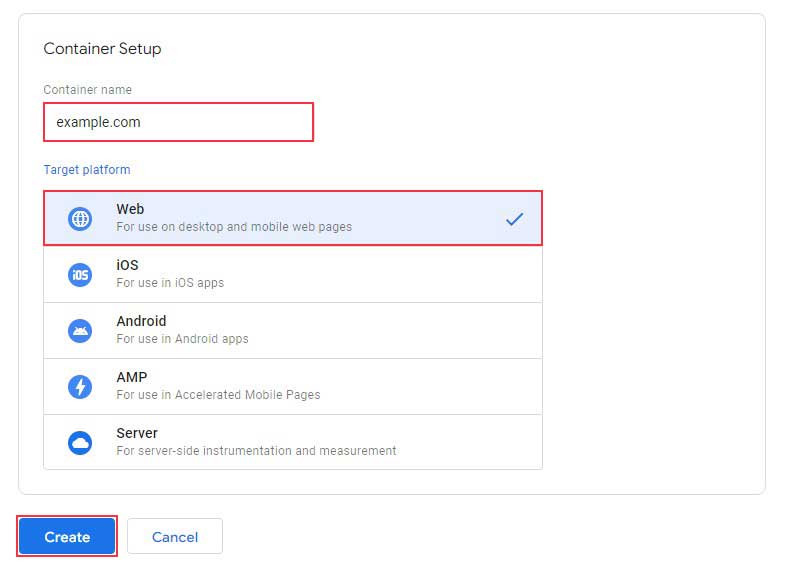Pick the Android platform label
786x572 pixels.
click(141, 322)
